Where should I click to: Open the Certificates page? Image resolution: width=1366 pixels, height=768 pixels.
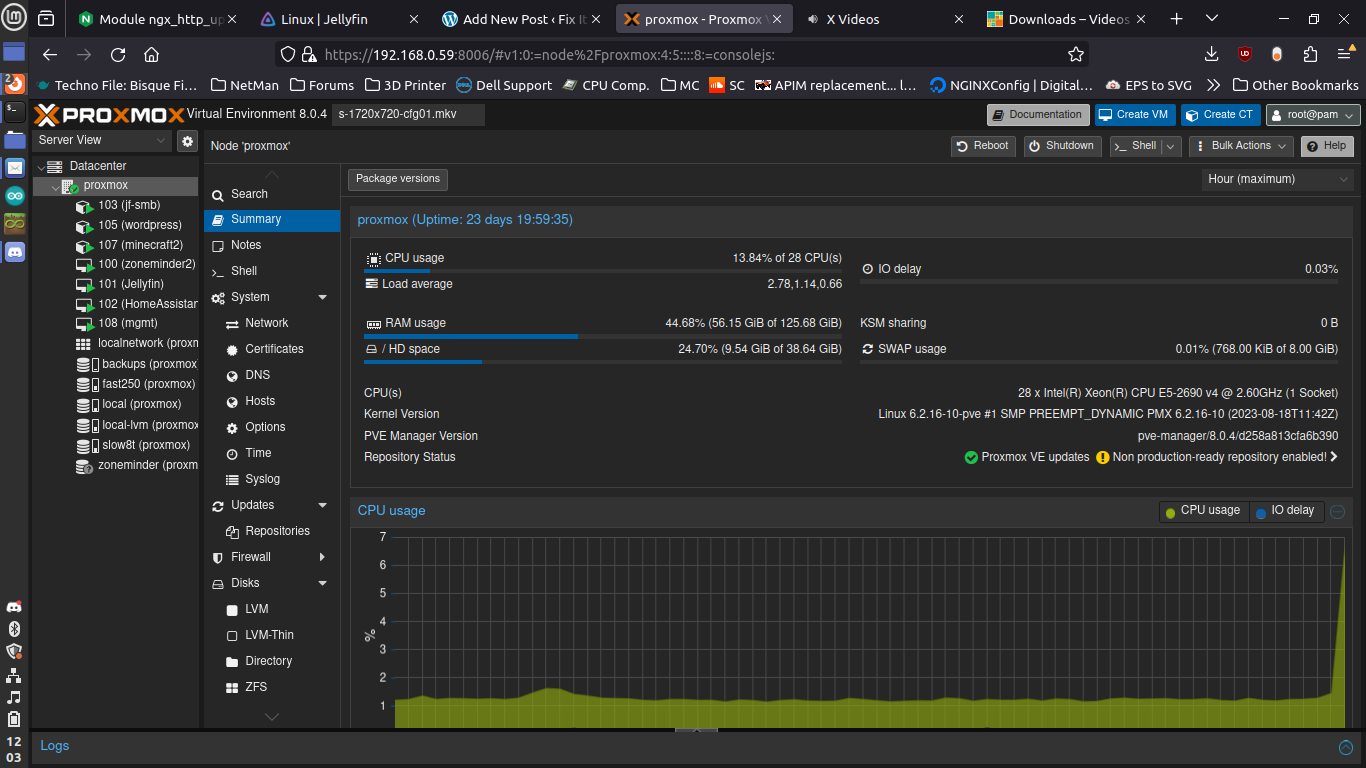(x=272, y=349)
